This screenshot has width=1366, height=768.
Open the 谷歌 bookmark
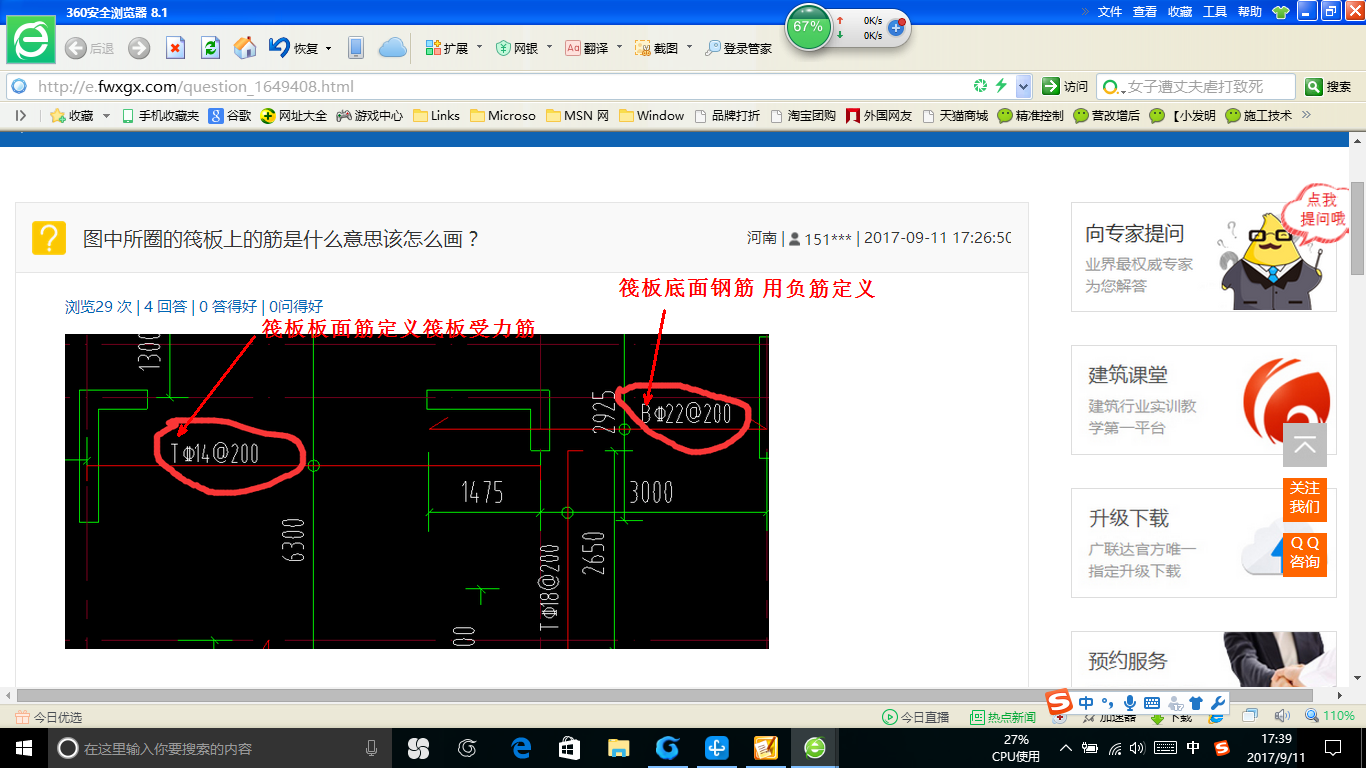[230, 115]
